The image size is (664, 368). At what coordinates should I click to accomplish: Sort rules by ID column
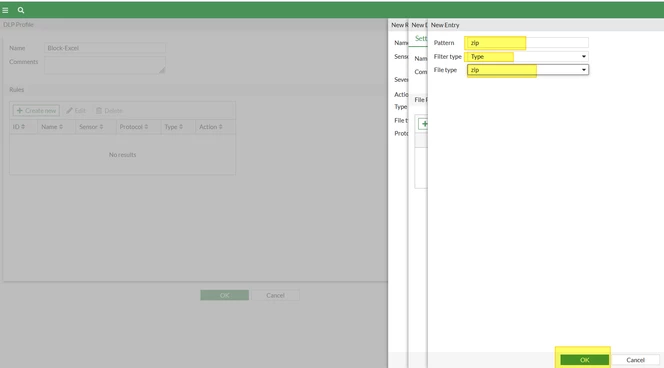click(x=19, y=127)
